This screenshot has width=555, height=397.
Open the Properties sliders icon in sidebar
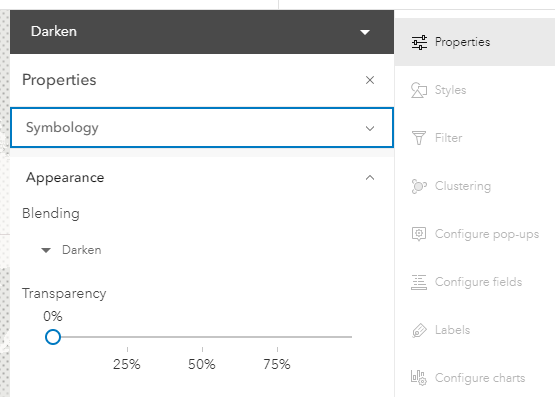419,42
